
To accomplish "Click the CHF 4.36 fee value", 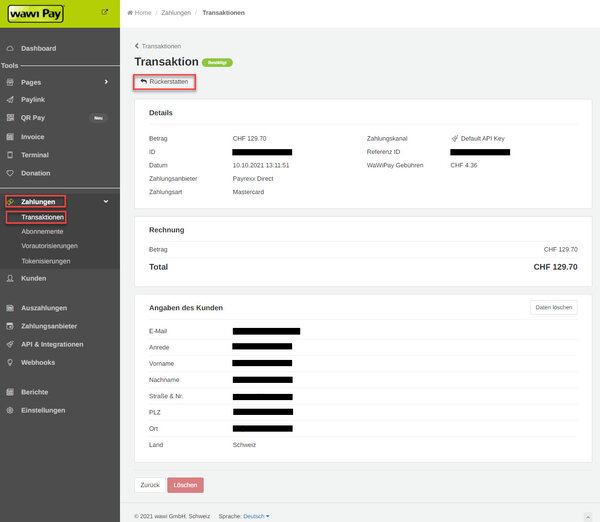I will click(x=464, y=165).
